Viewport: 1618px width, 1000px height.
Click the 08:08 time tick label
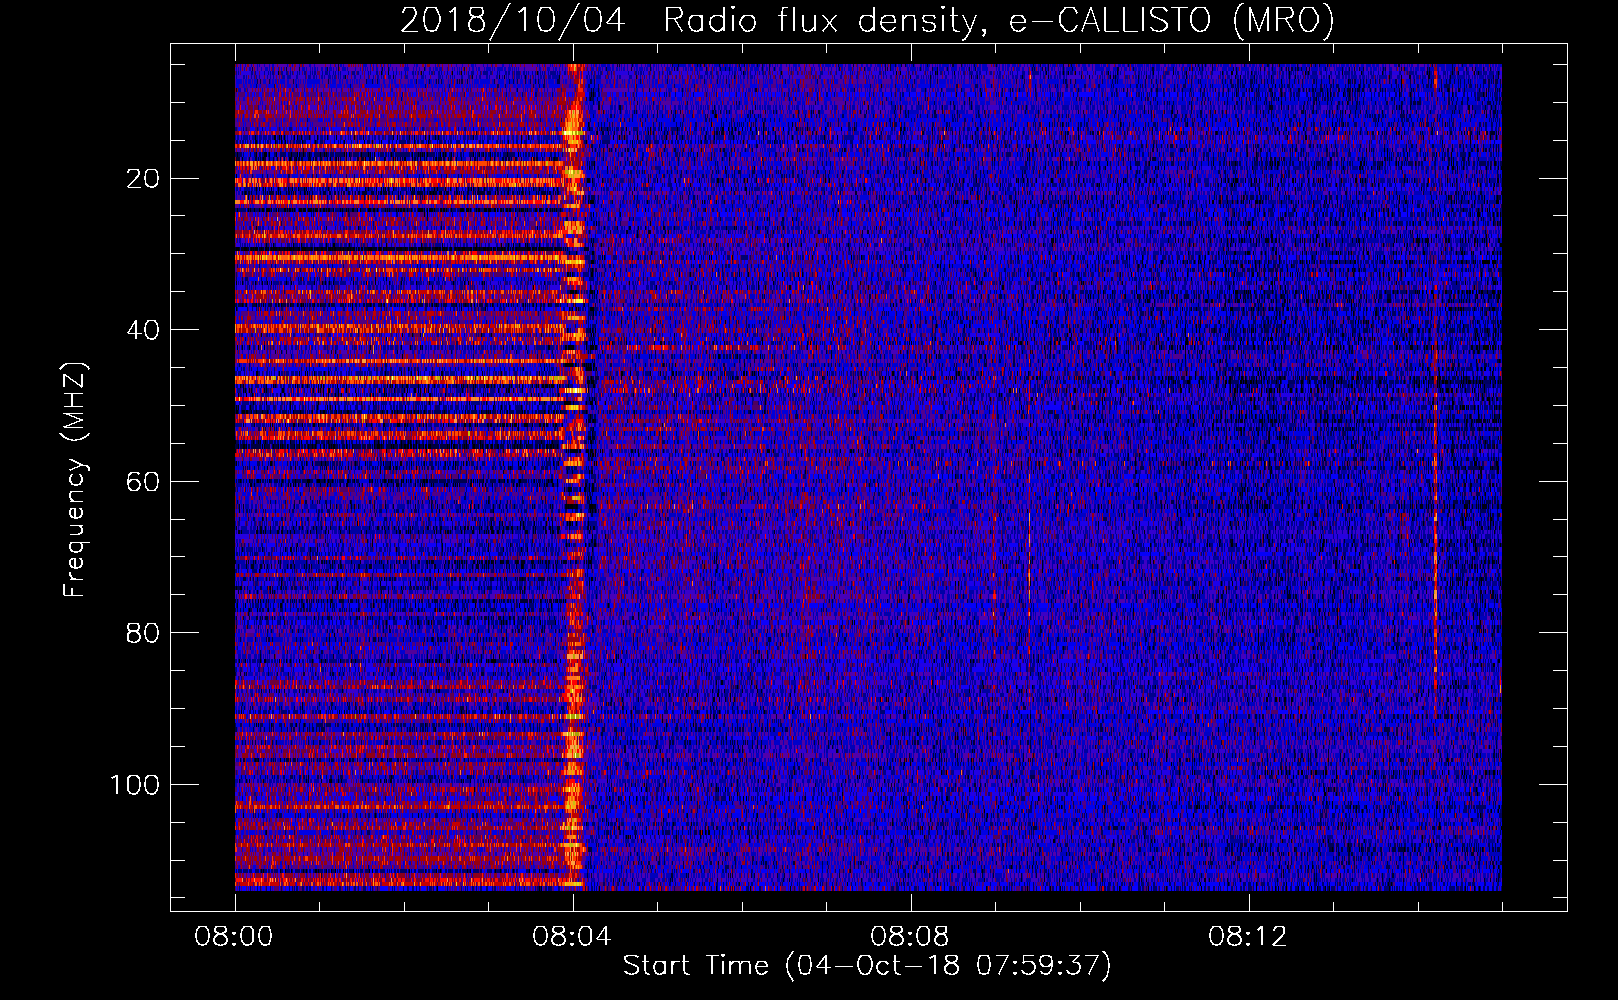pyautogui.click(x=910, y=937)
